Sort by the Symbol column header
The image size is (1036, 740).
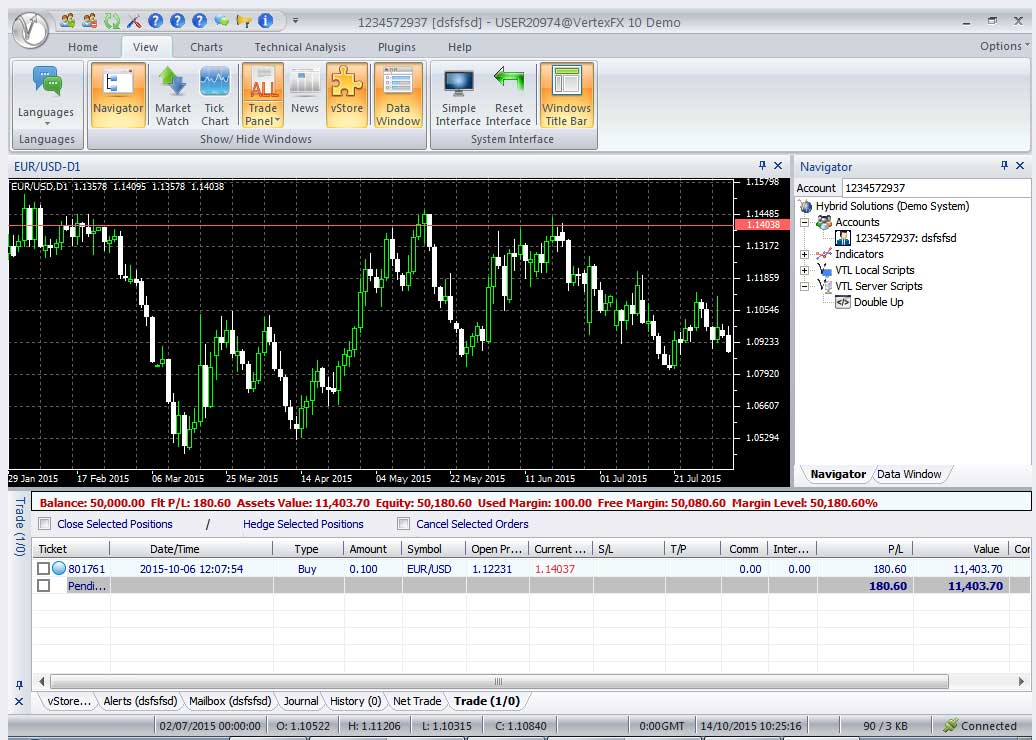(x=434, y=548)
